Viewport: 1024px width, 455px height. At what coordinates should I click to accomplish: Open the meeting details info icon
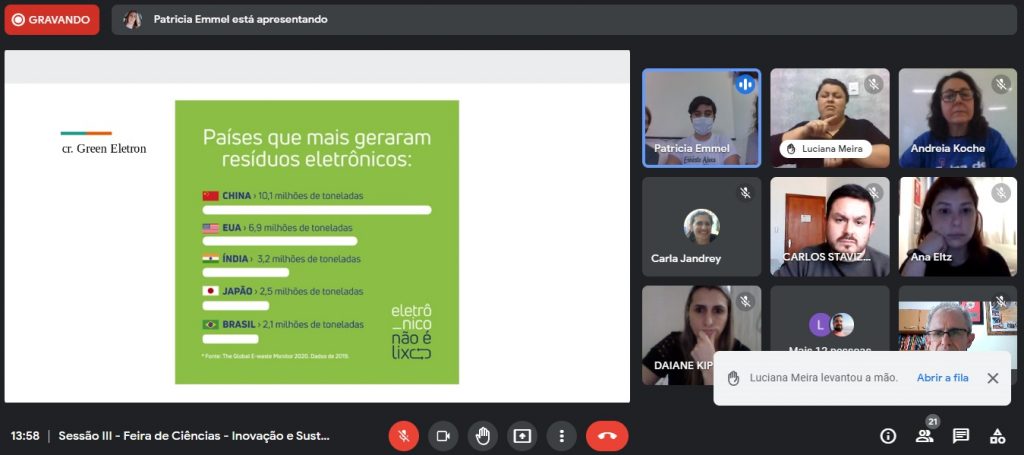click(x=887, y=436)
